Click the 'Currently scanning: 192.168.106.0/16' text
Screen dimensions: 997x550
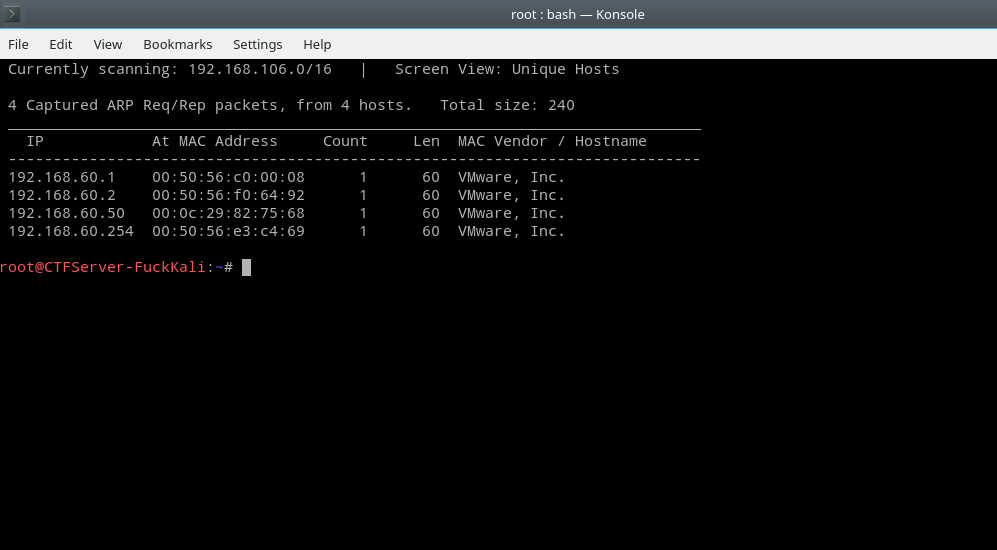tap(170, 69)
